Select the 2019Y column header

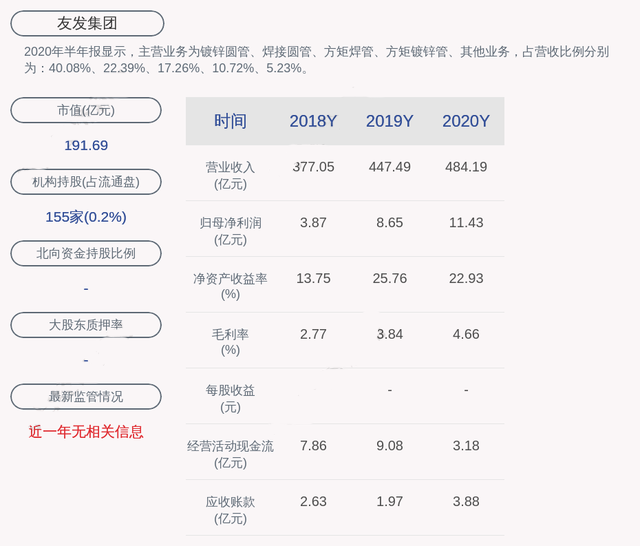click(389, 121)
